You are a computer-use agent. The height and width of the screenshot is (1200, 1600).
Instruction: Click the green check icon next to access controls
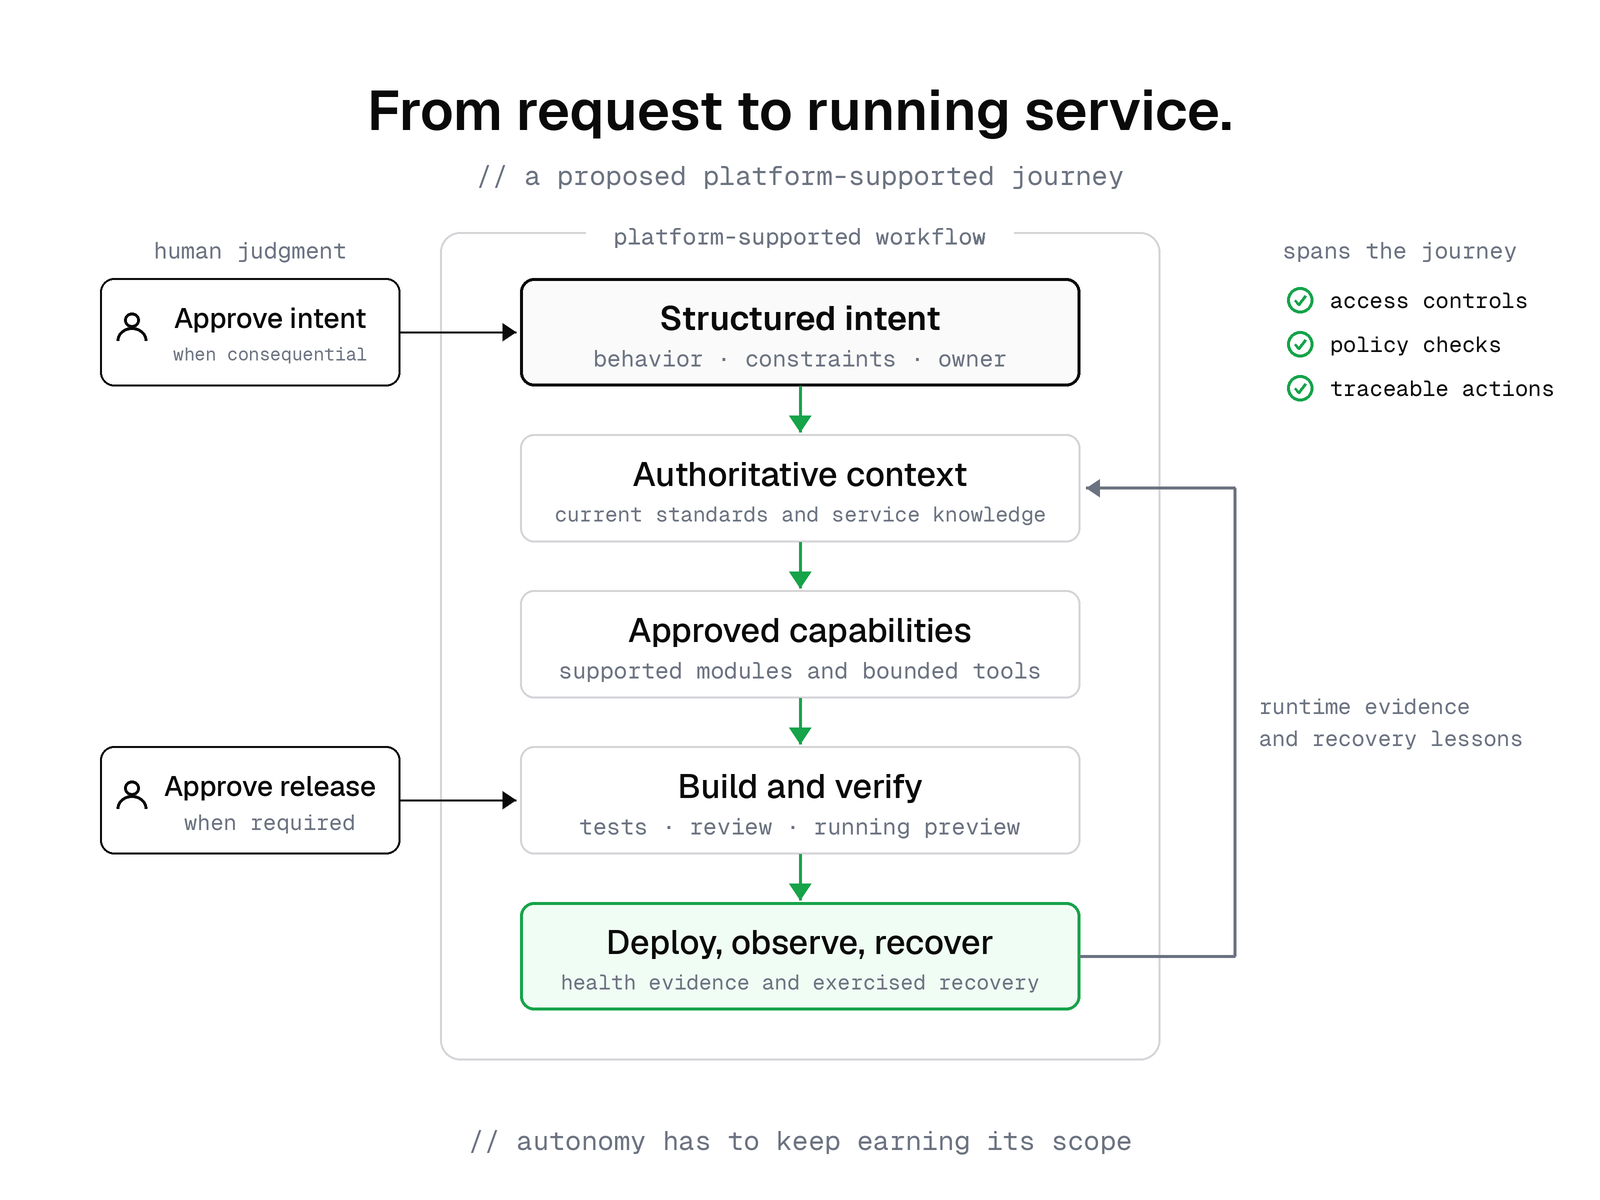(1300, 300)
